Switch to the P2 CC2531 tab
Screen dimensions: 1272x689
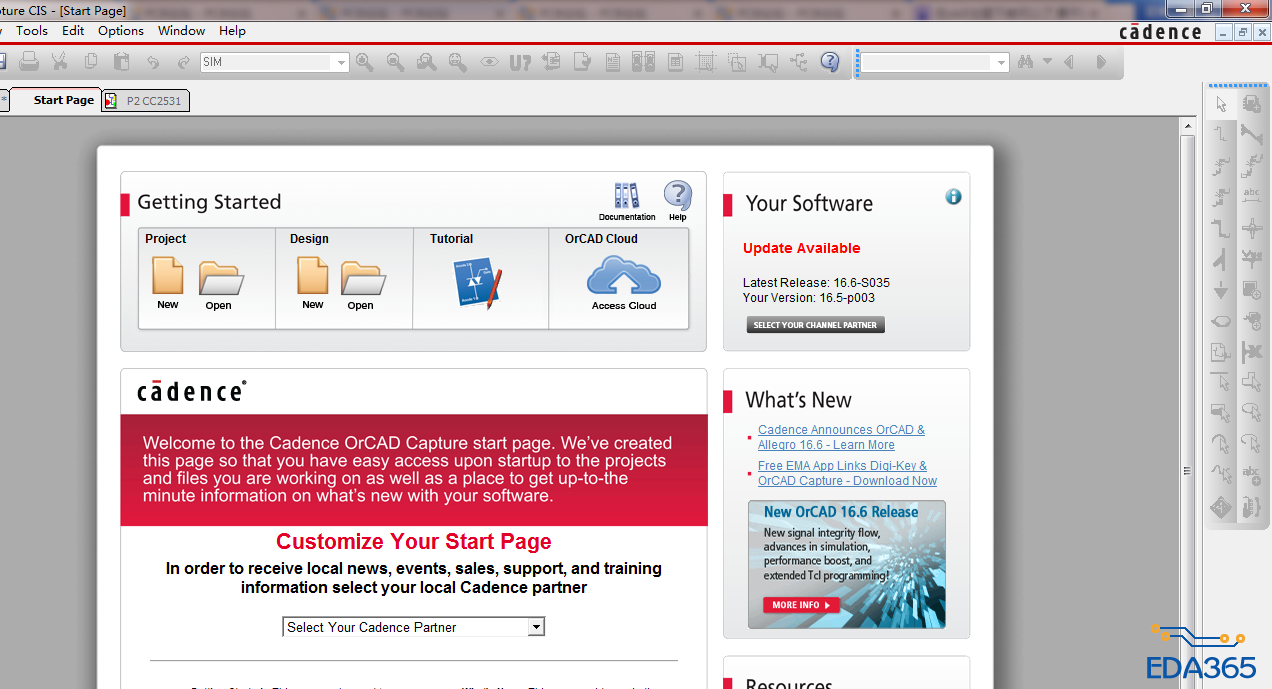click(146, 101)
